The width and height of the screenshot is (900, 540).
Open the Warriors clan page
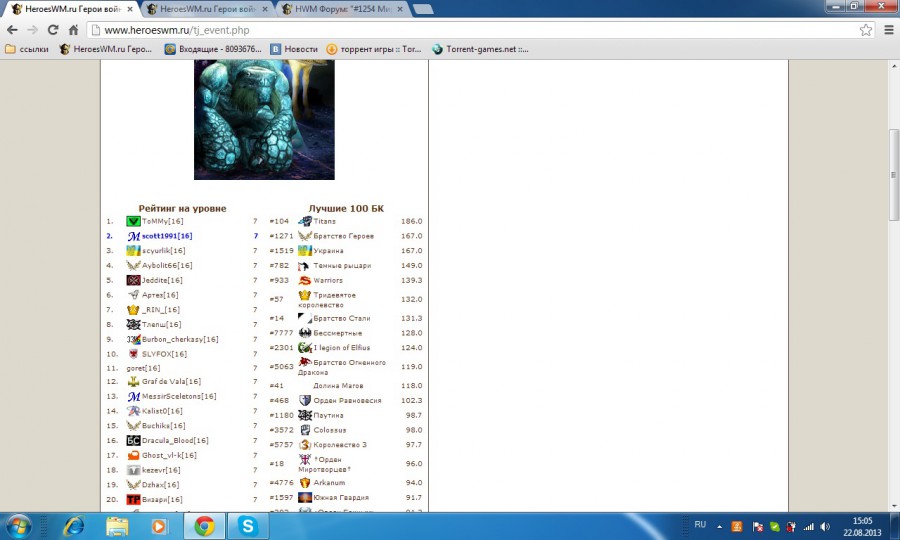click(x=328, y=280)
